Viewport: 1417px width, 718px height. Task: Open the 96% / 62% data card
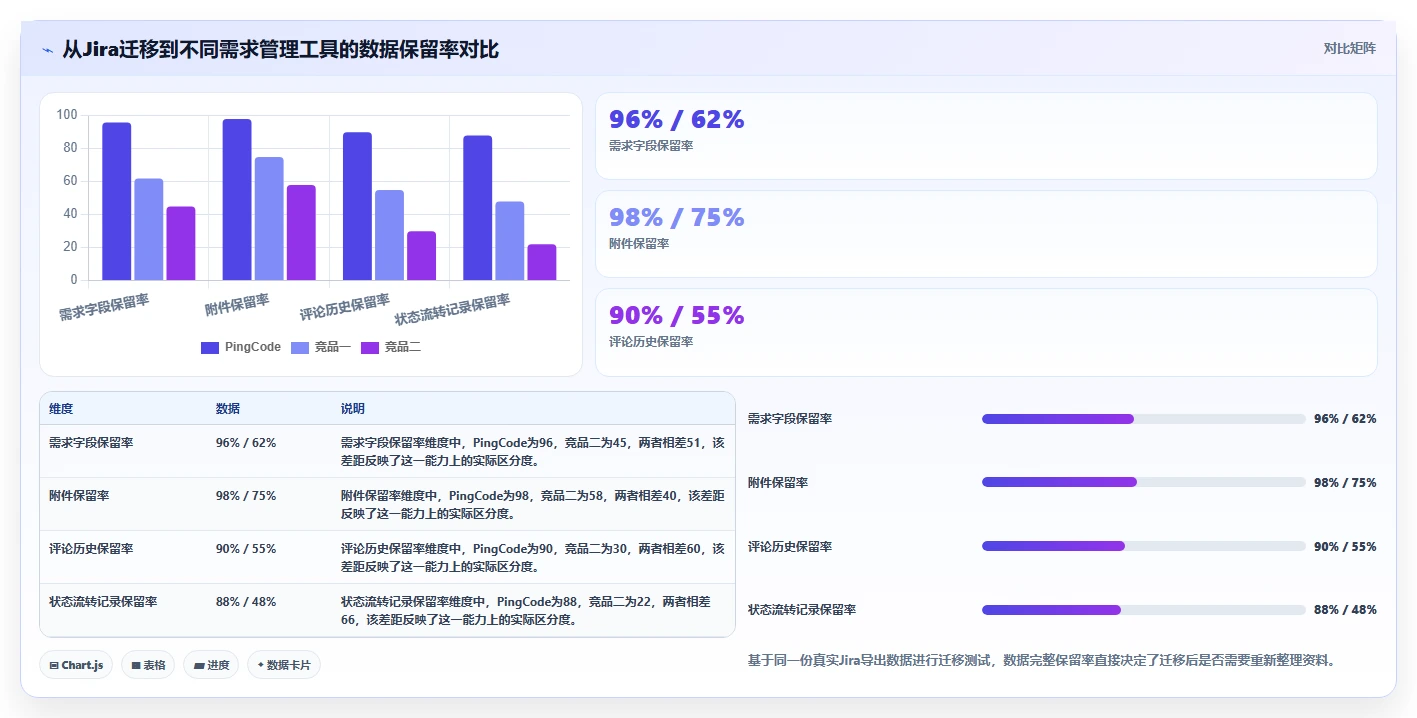click(986, 136)
